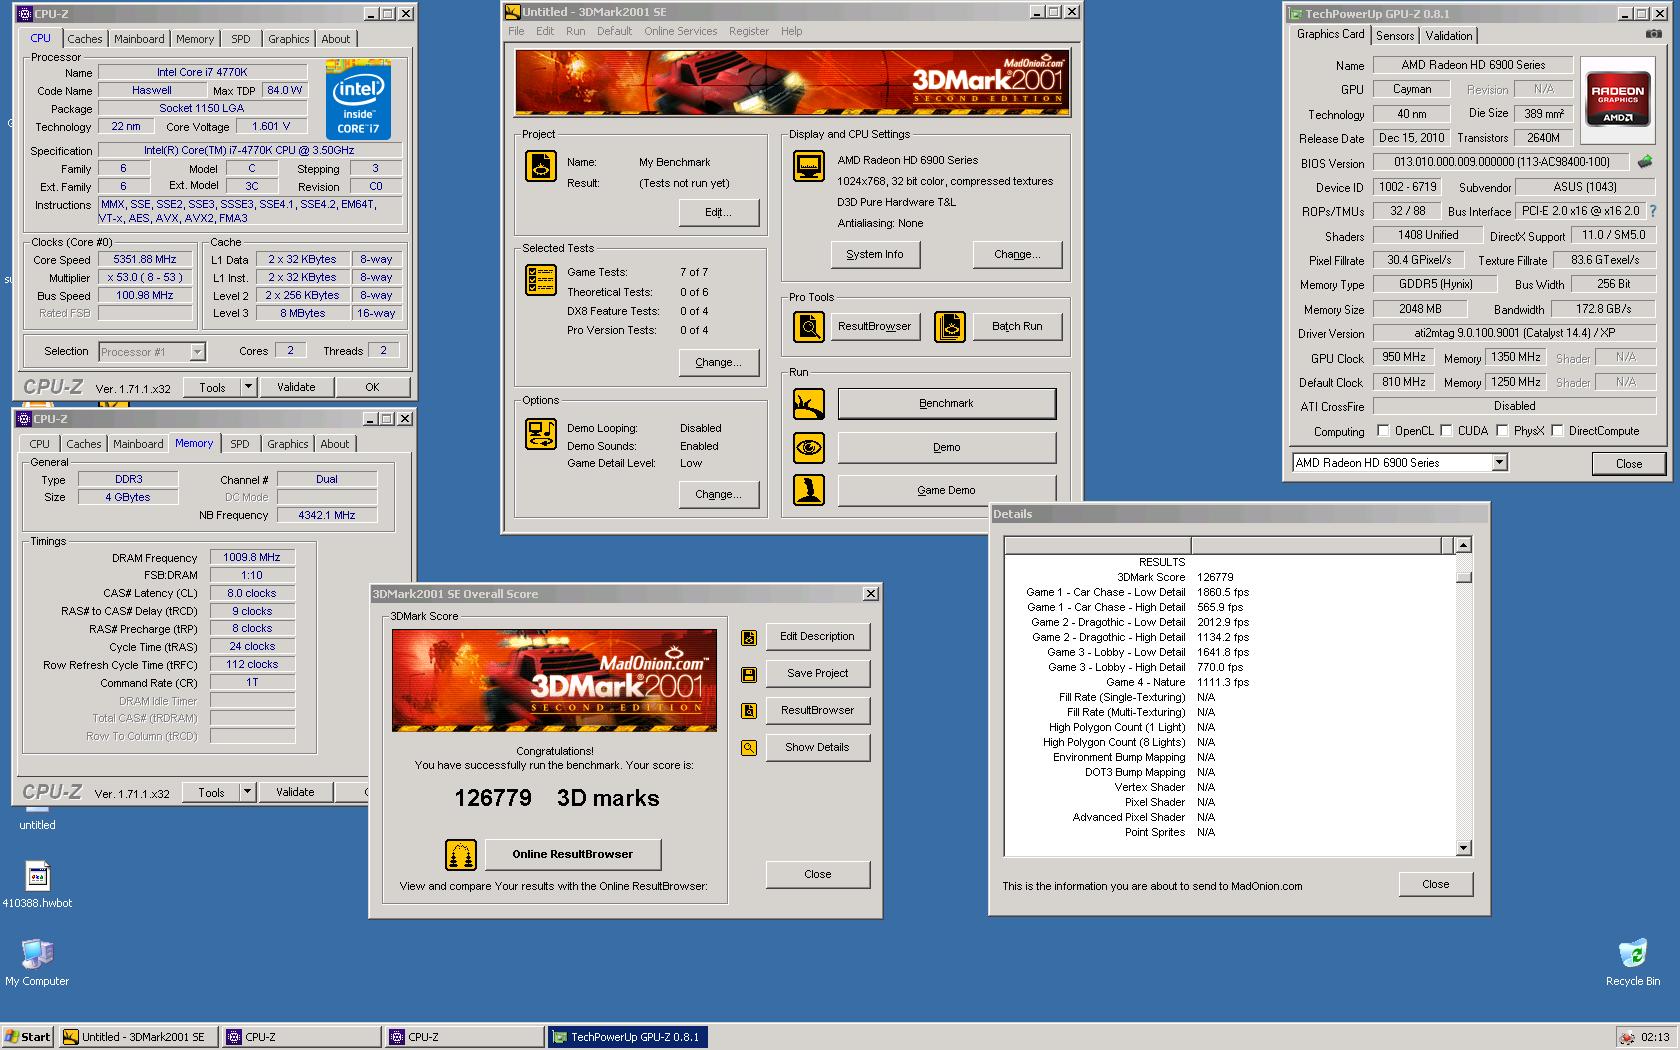Enable the DirectCompute checkbox in GPU-Z
The height and width of the screenshot is (1050, 1680).
(x=1557, y=431)
